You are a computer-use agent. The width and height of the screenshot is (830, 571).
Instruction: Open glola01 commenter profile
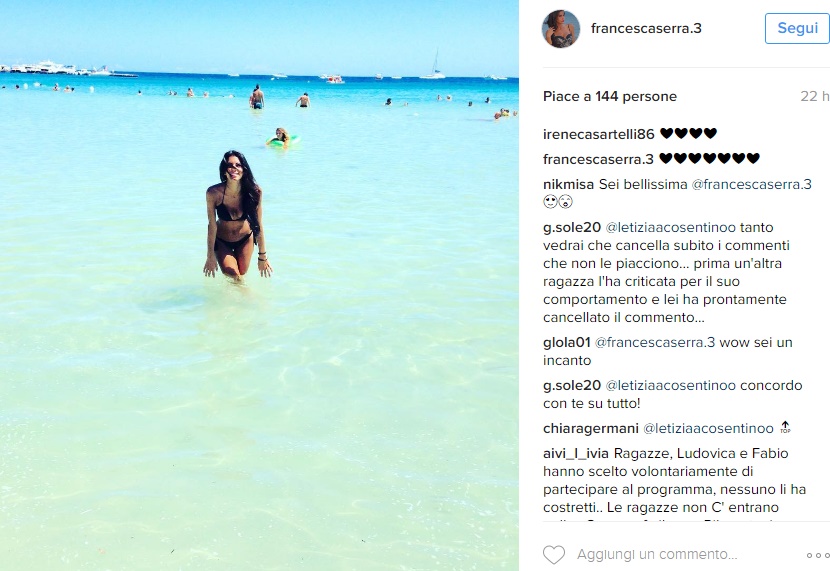pyautogui.click(x=566, y=342)
